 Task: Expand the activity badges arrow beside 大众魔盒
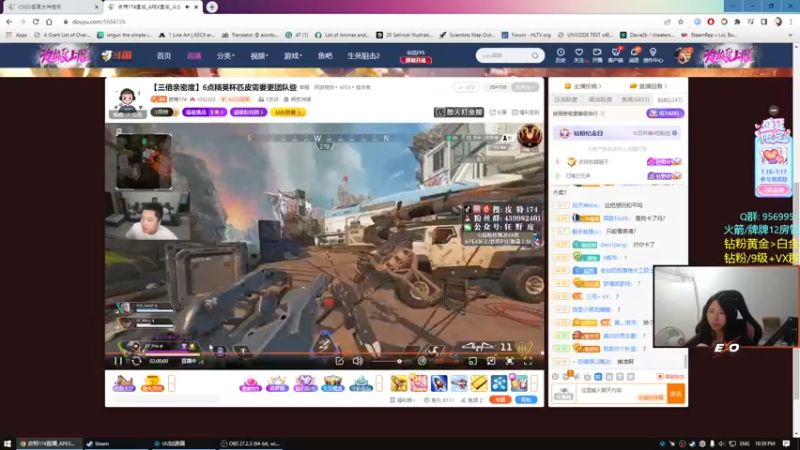379,383
